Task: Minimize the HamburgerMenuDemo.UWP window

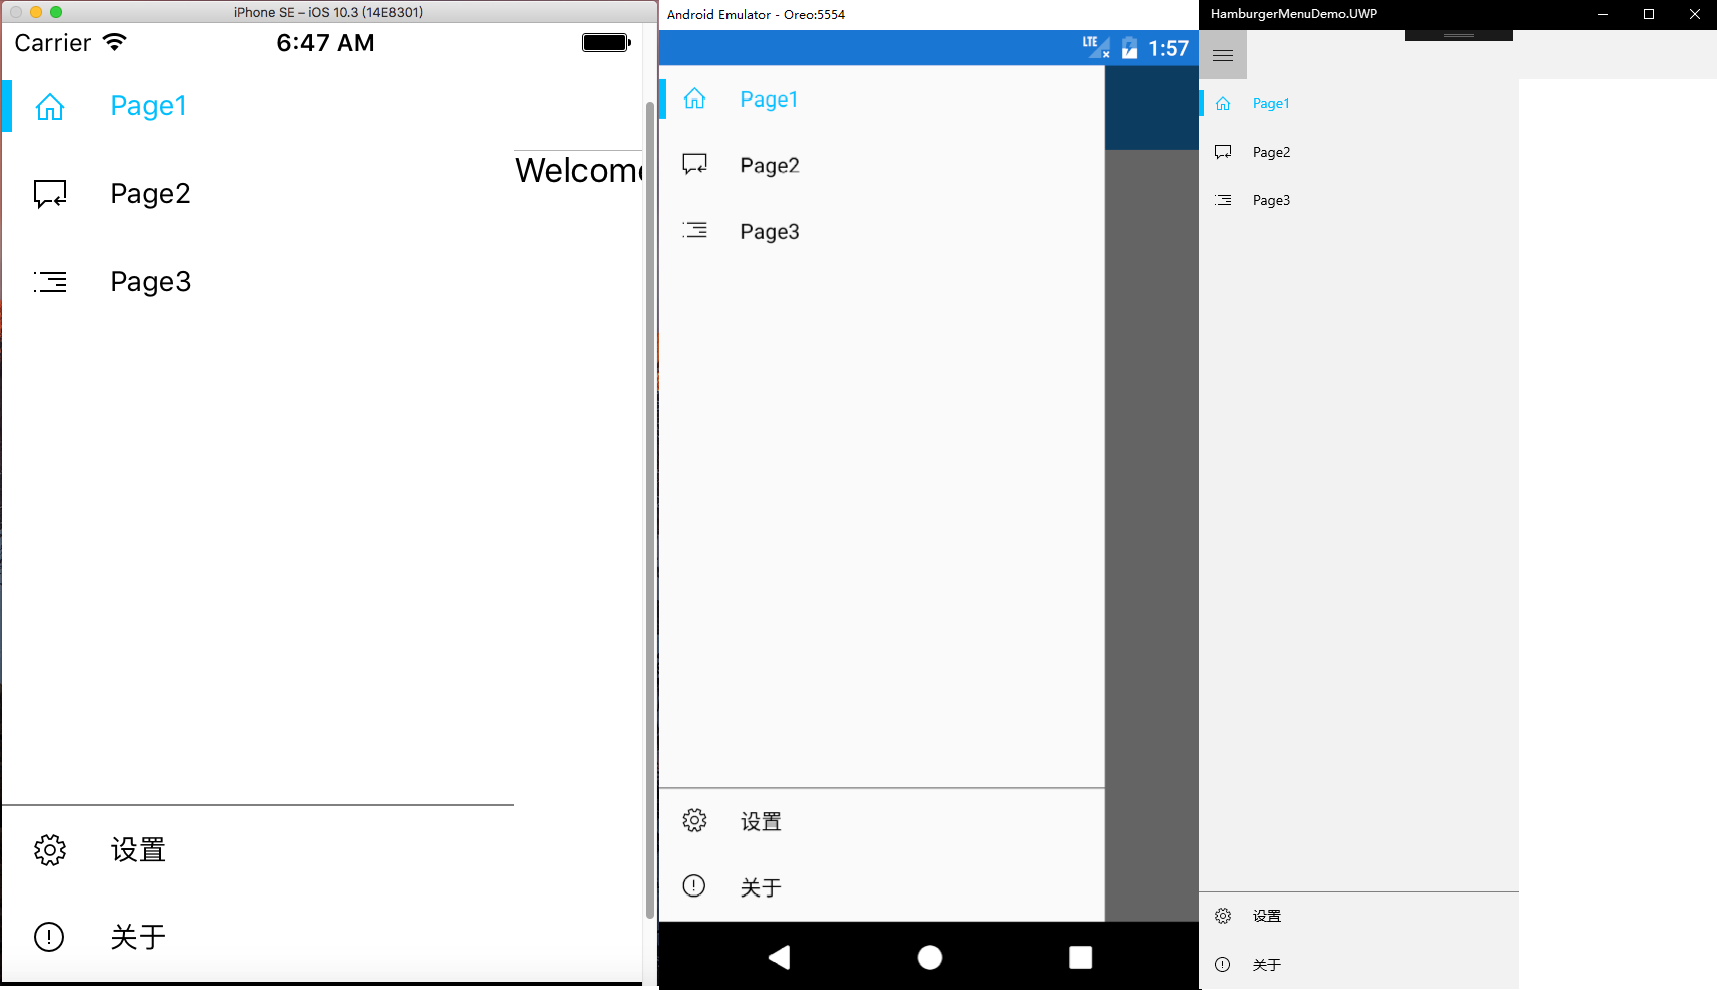Action: pyautogui.click(x=1603, y=14)
